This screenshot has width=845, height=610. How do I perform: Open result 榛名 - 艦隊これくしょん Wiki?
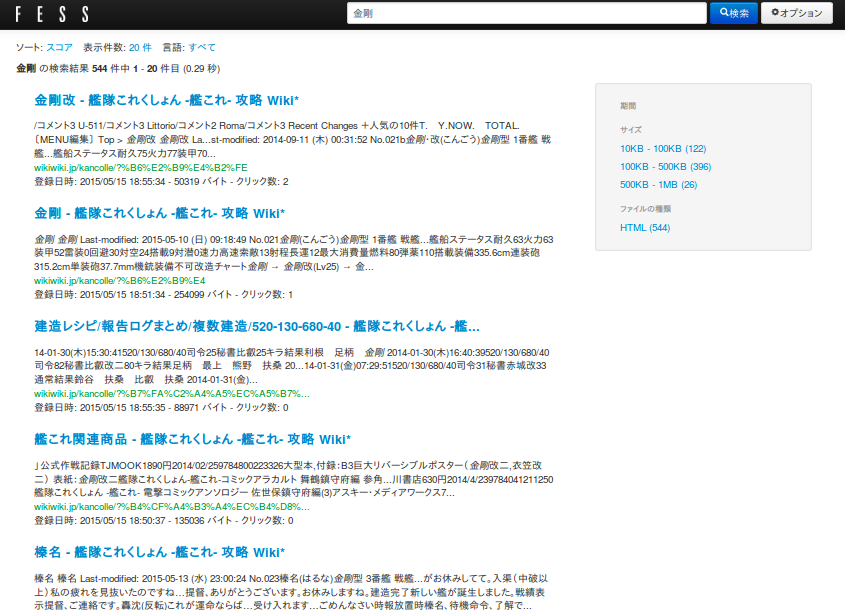(x=160, y=552)
